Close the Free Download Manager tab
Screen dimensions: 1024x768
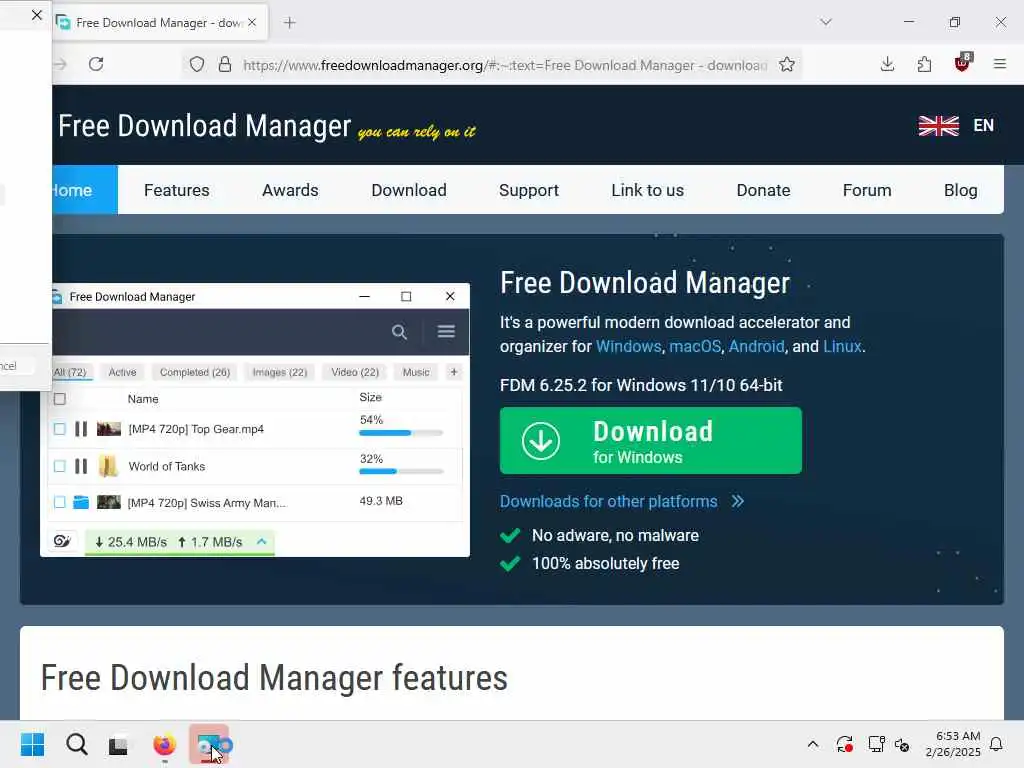(x=252, y=22)
